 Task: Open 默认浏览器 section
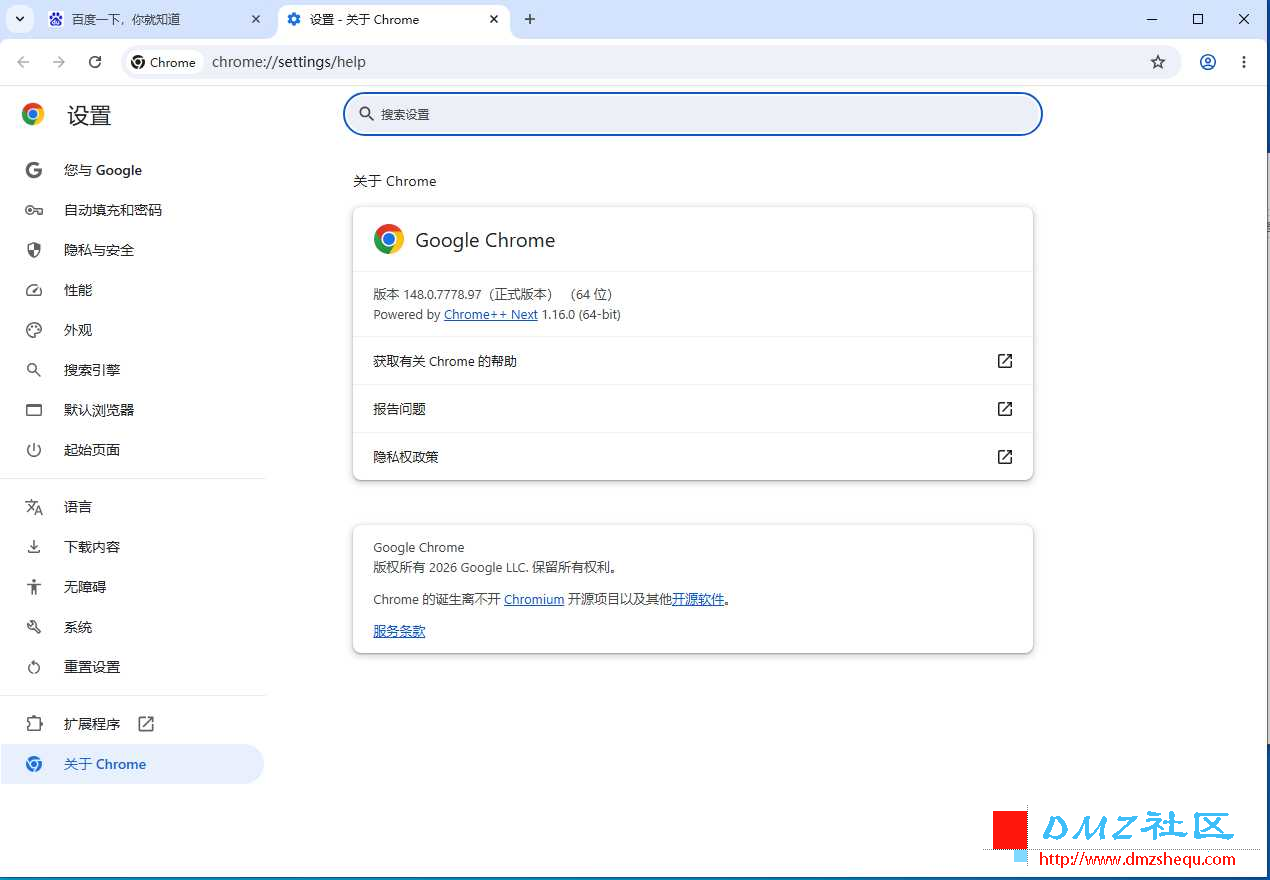[x=132, y=410]
